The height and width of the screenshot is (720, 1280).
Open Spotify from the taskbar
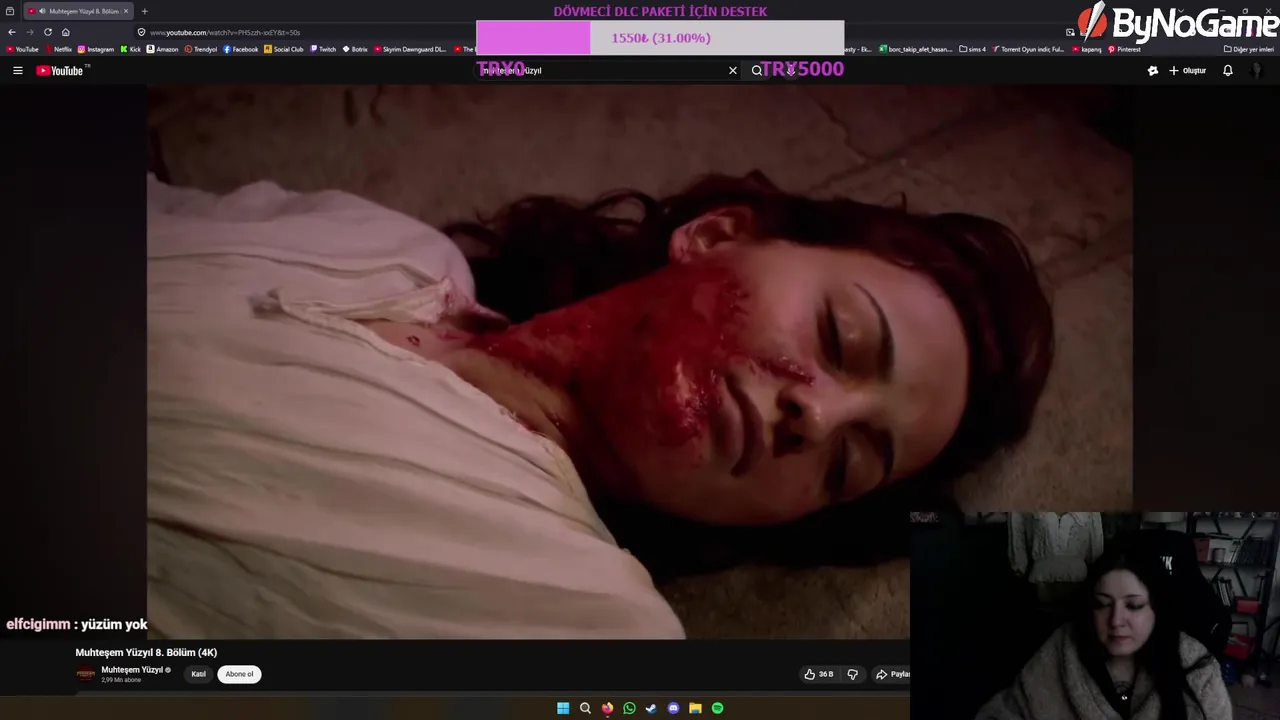[x=717, y=708]
